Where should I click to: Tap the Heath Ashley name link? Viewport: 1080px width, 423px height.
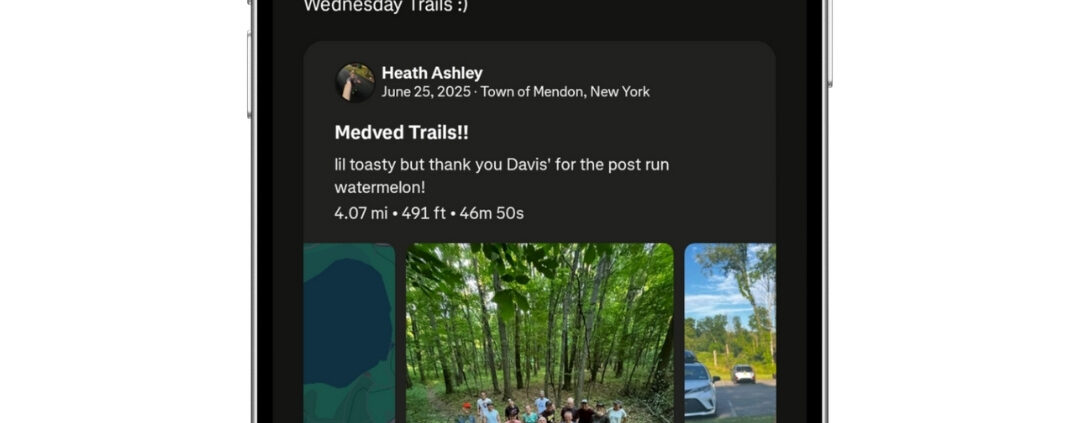point(432,73)
